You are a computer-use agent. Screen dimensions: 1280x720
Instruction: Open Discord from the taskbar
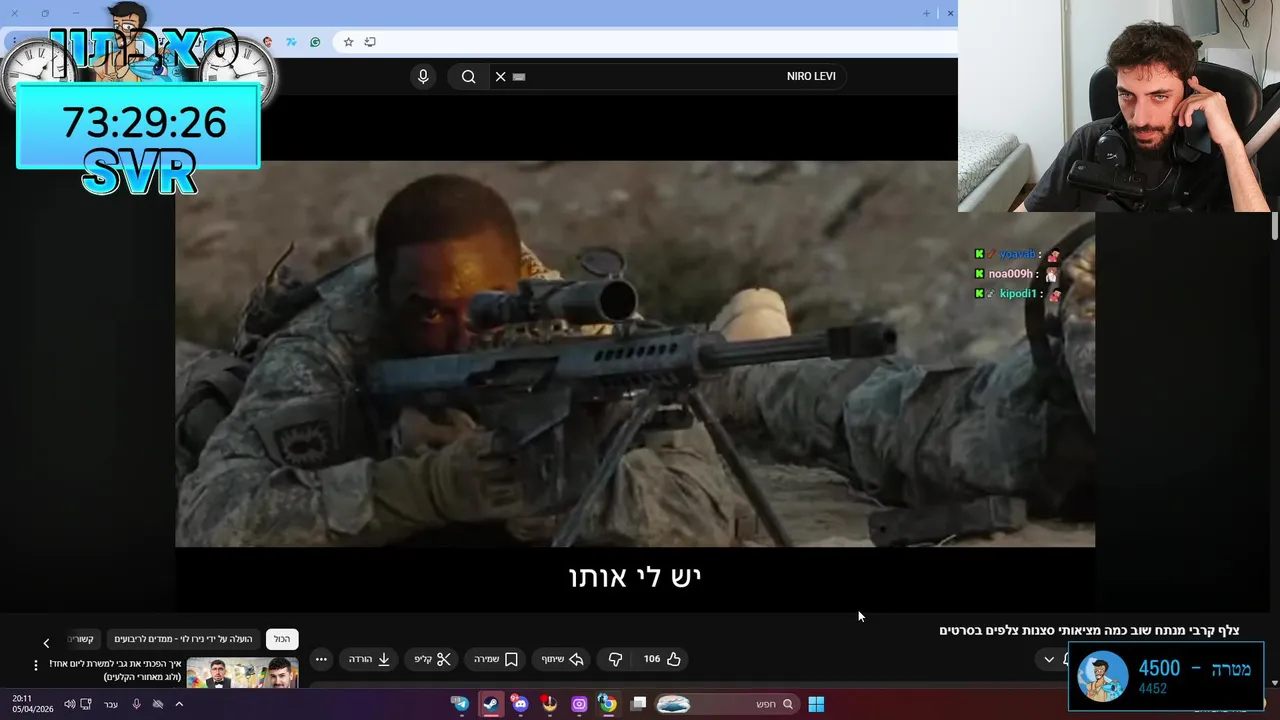519,704
